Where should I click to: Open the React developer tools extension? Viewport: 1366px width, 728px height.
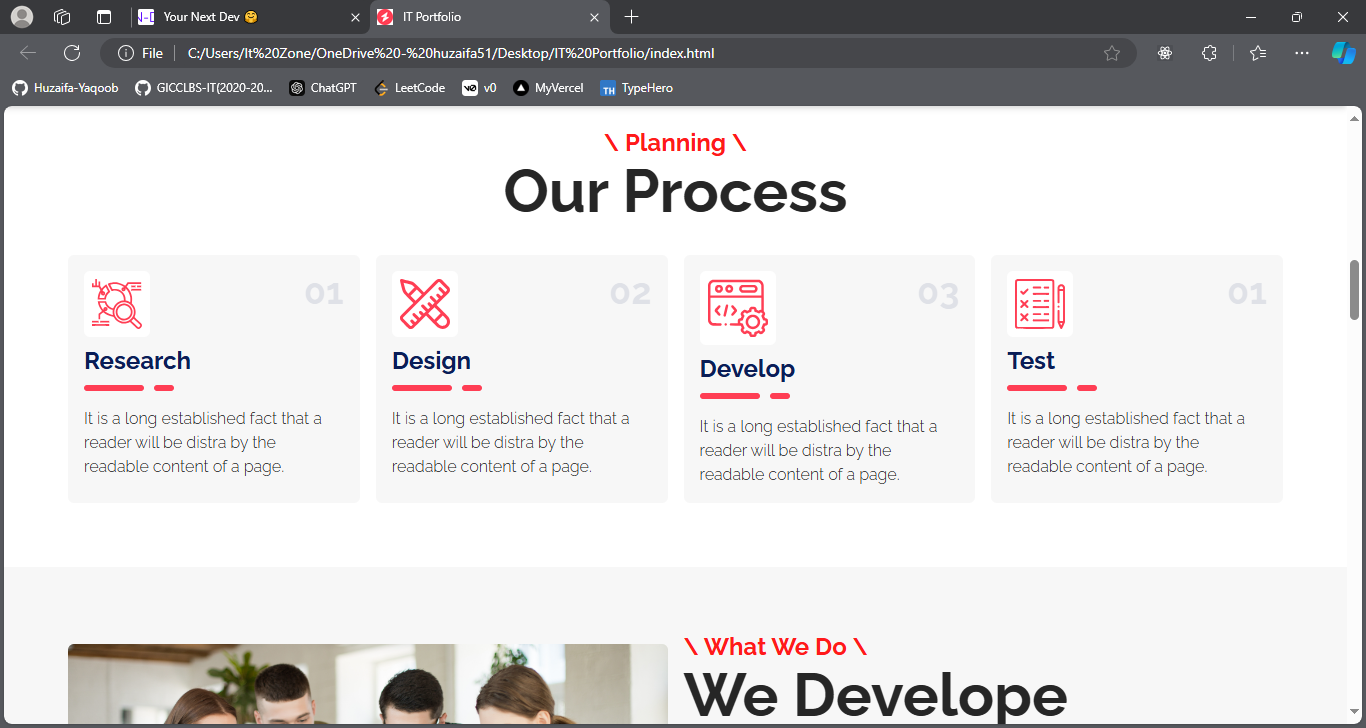[1165, 53]
